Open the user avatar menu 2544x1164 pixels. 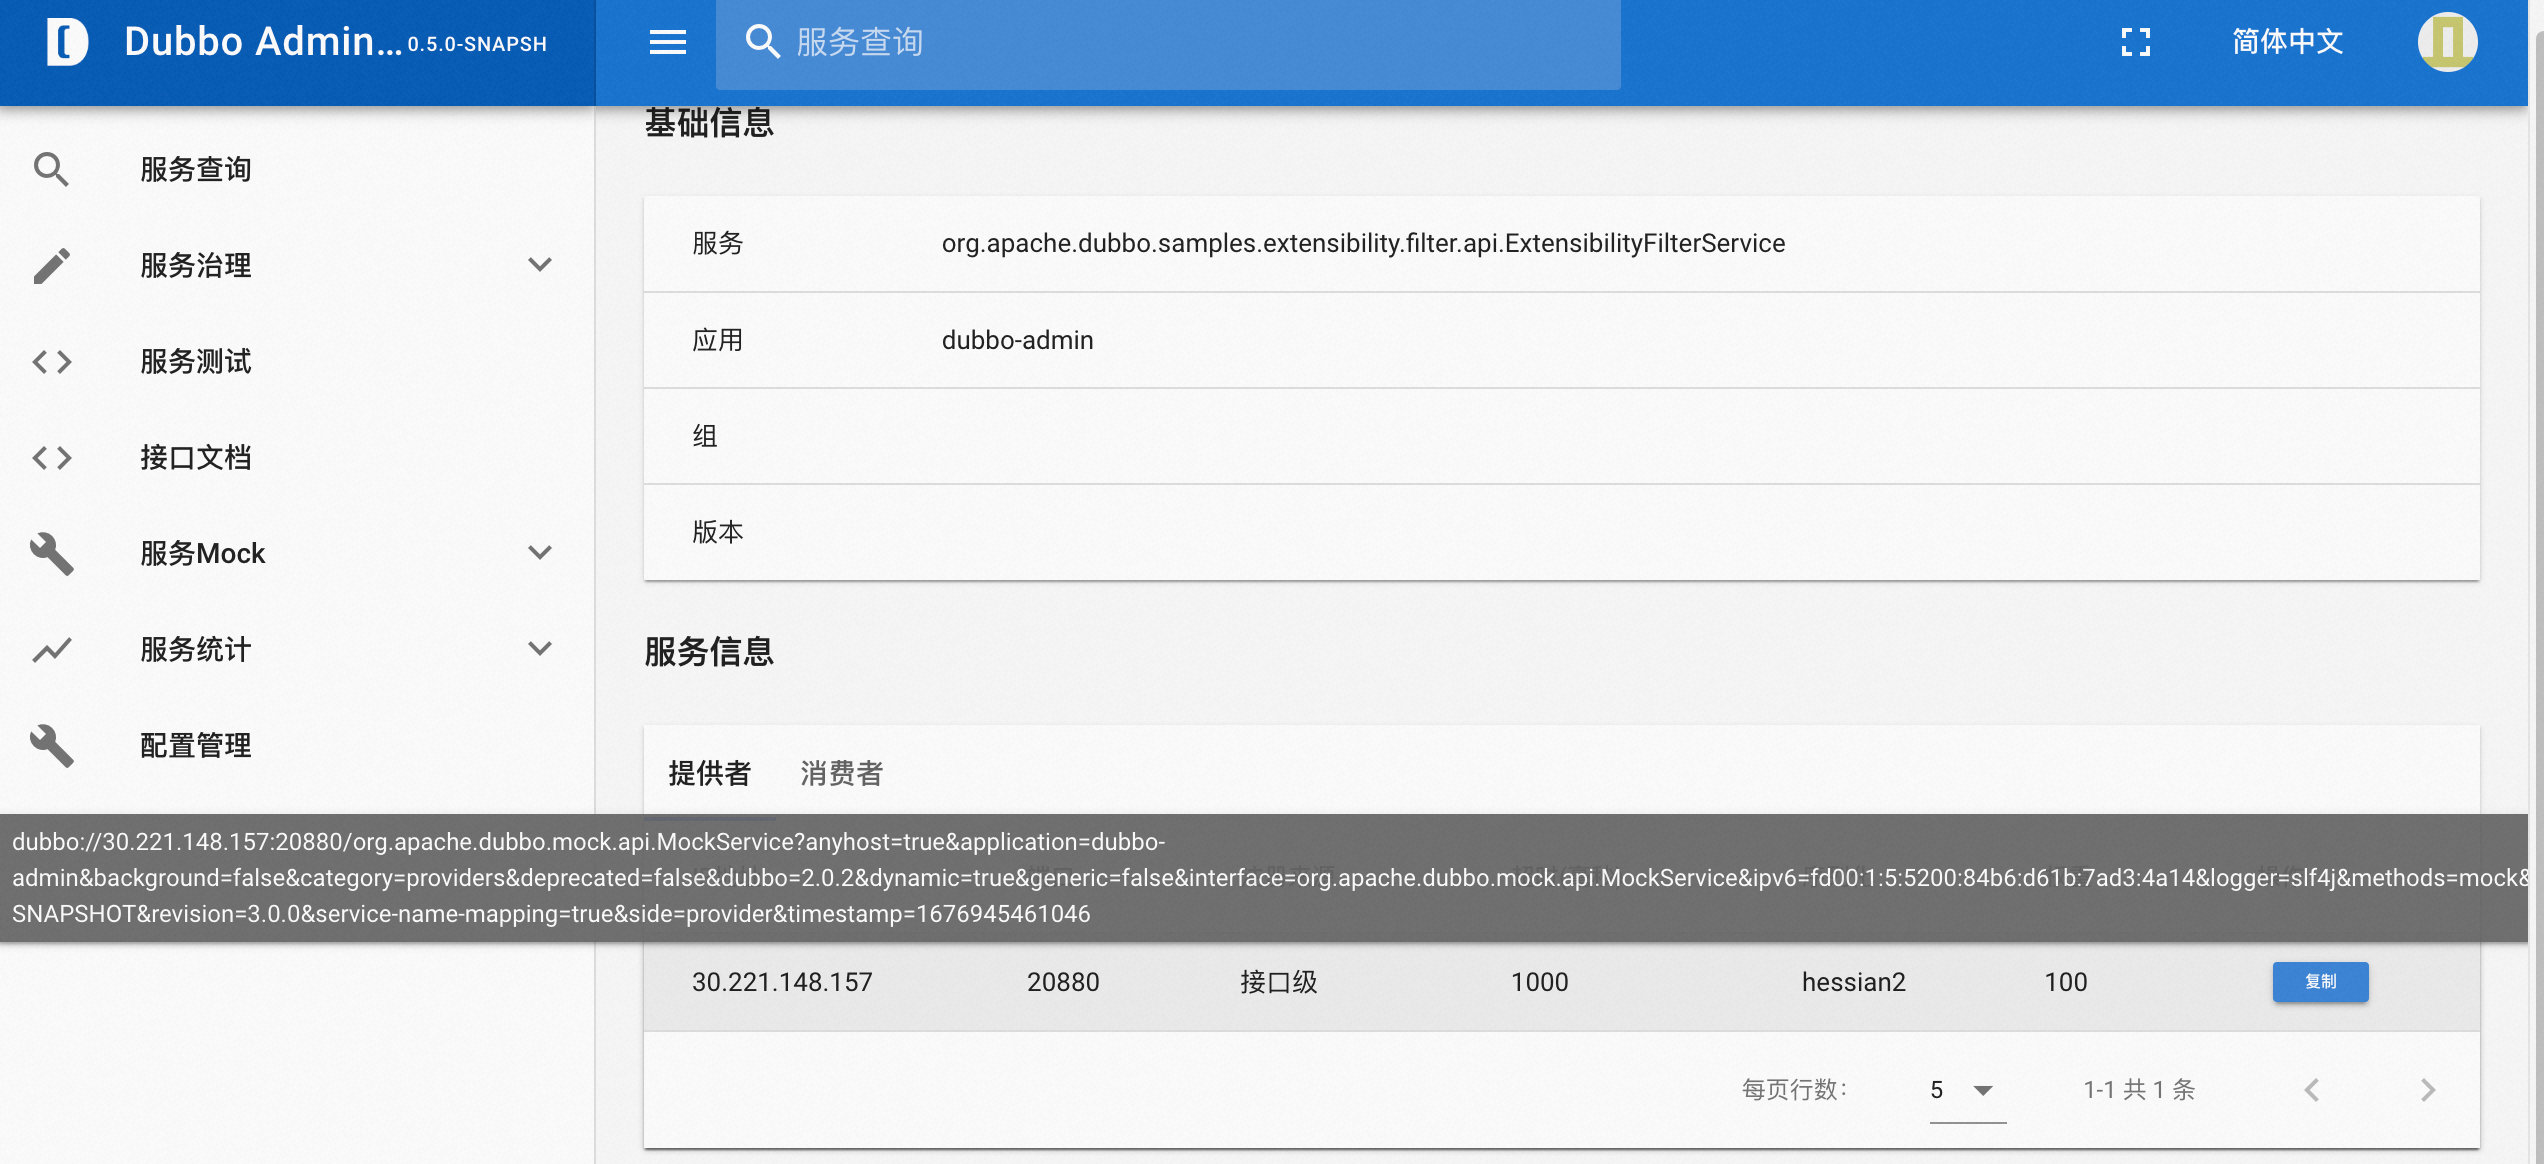tap(2446, 42)
